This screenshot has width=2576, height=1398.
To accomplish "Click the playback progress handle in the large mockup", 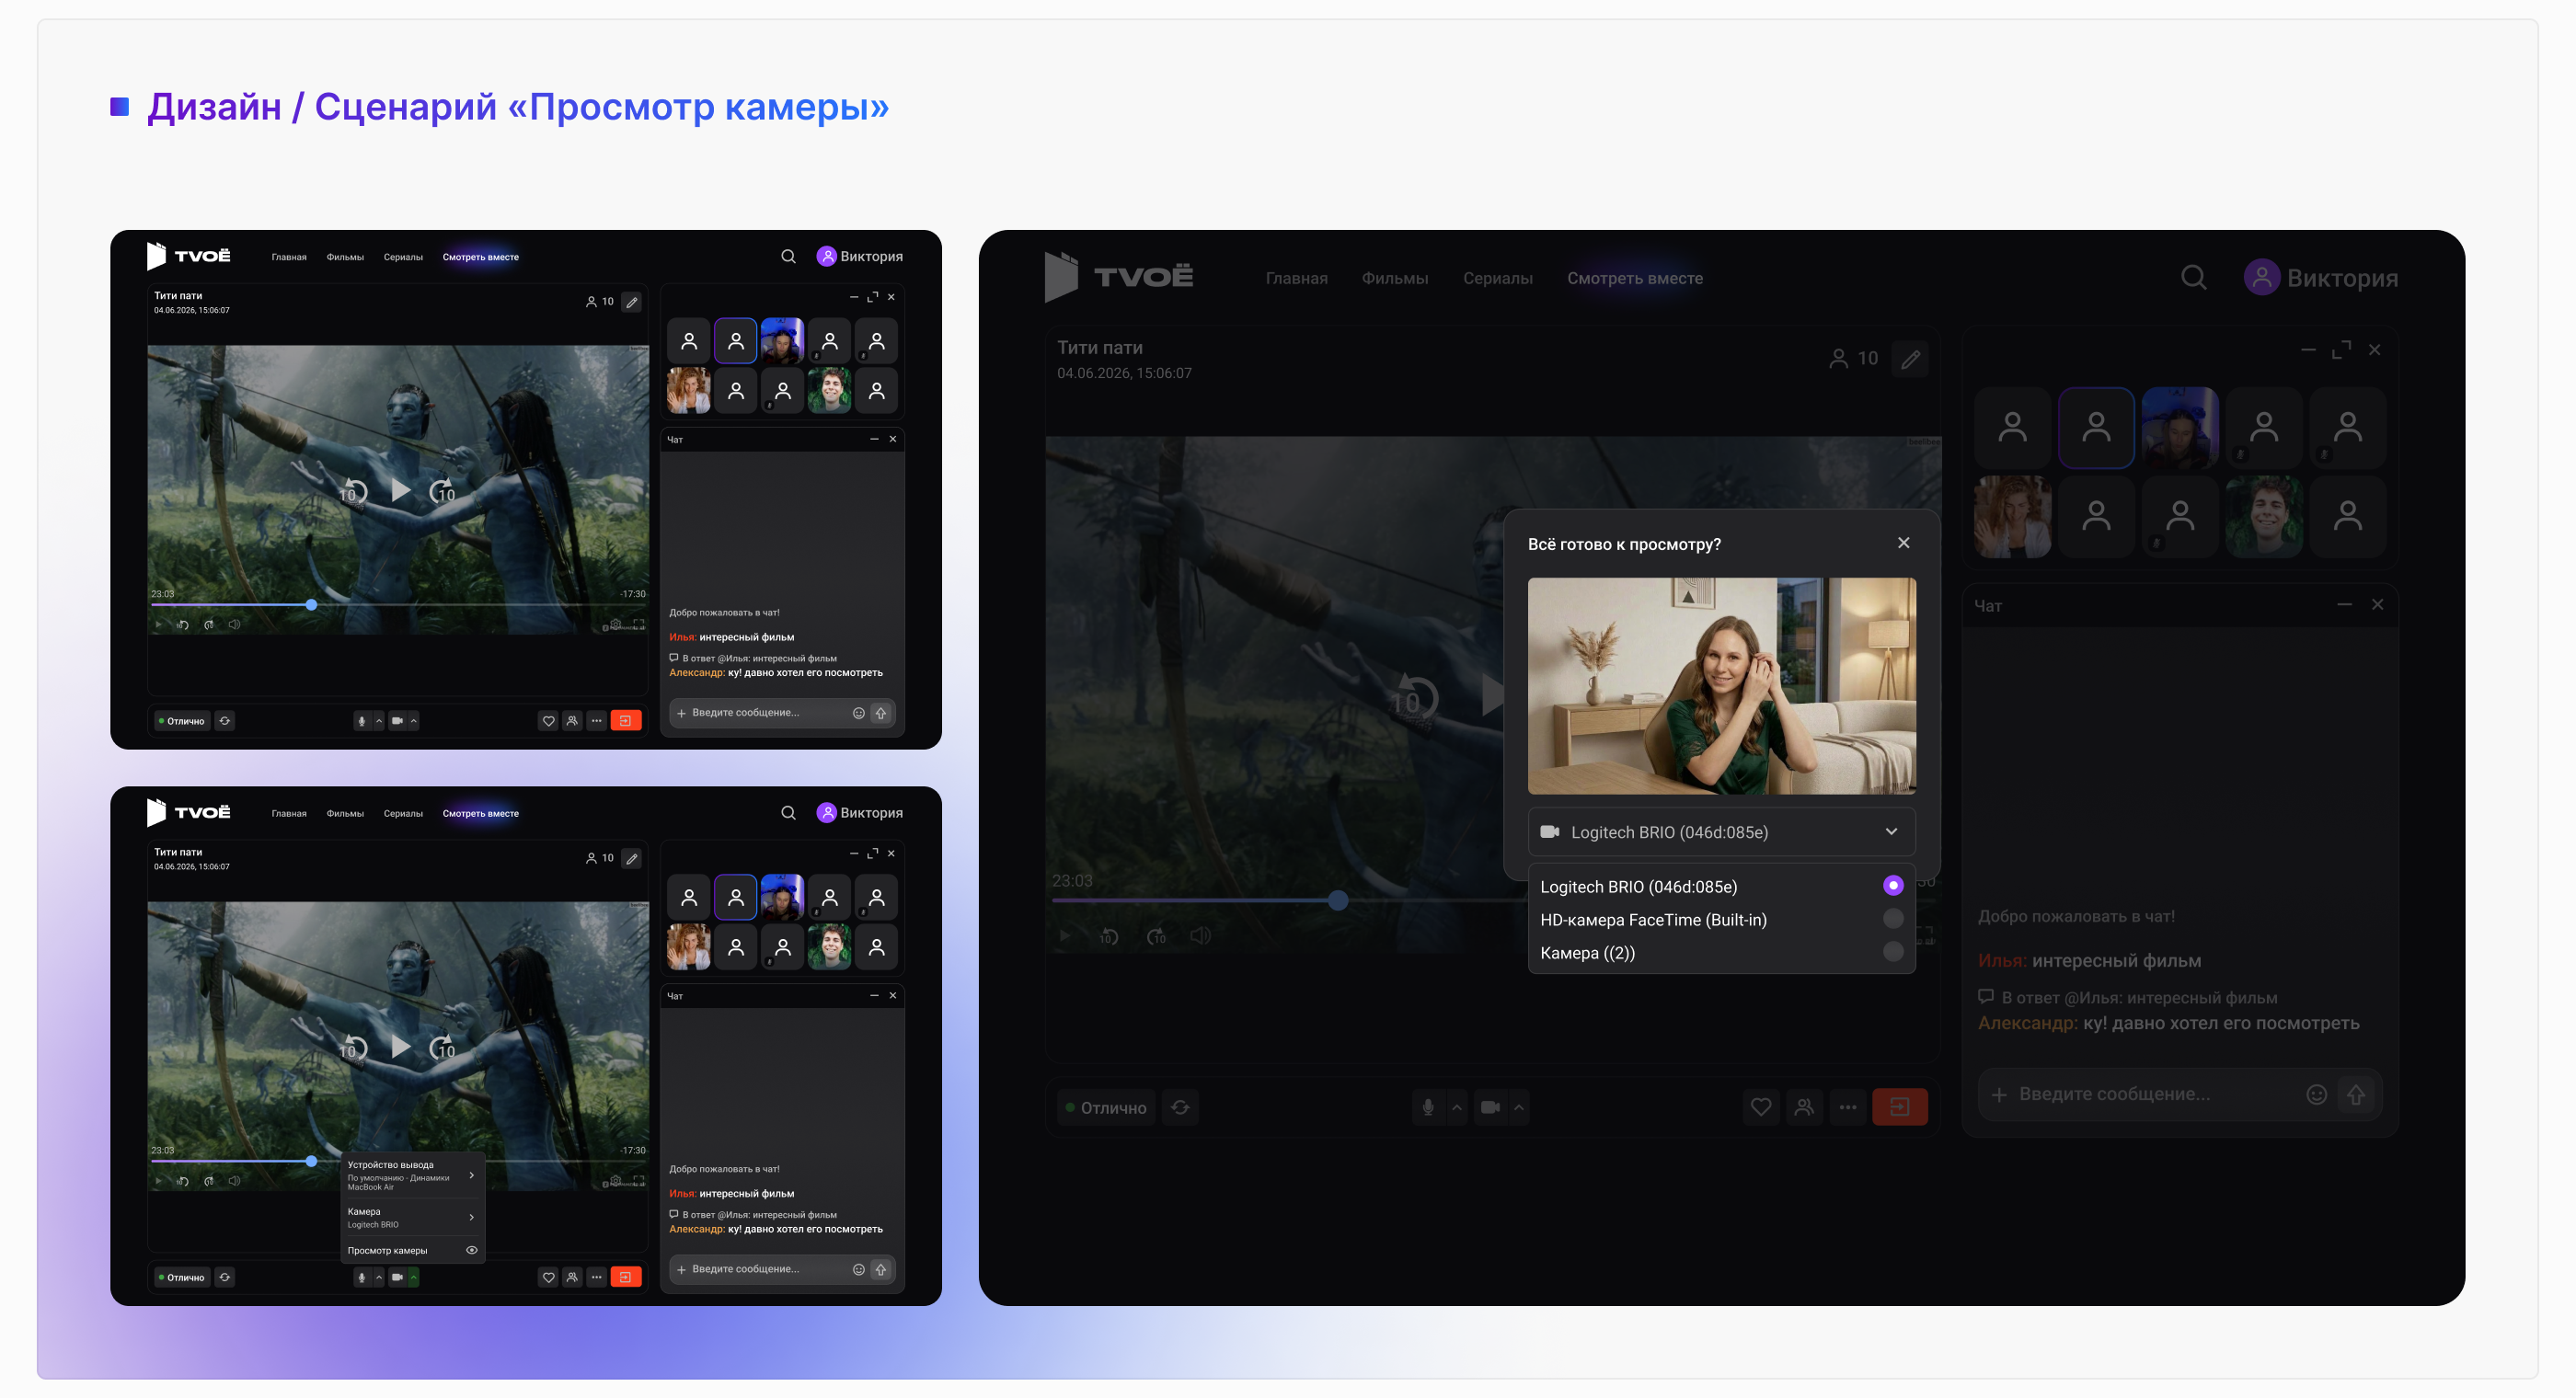I will 1337,900.
